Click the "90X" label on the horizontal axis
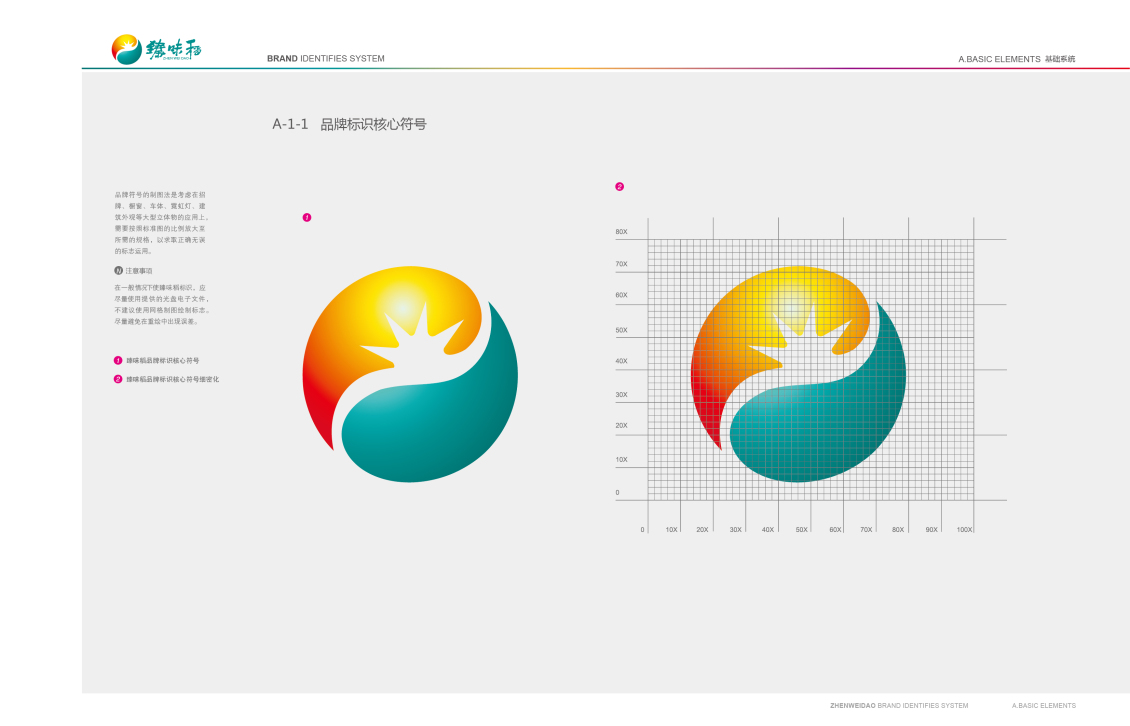 coord(932,530)
